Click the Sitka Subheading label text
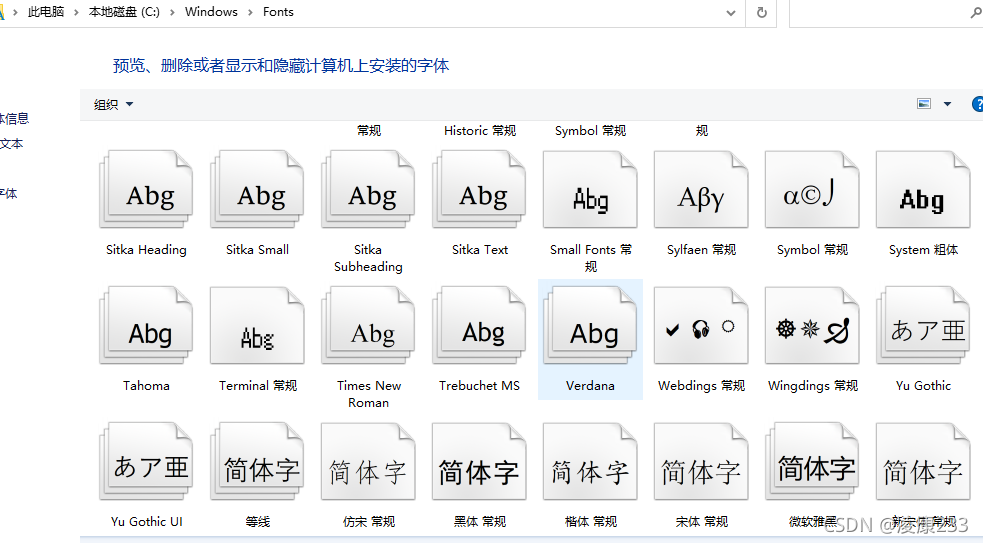The width and height of the screenshot is (983, 543). point(368,258)
